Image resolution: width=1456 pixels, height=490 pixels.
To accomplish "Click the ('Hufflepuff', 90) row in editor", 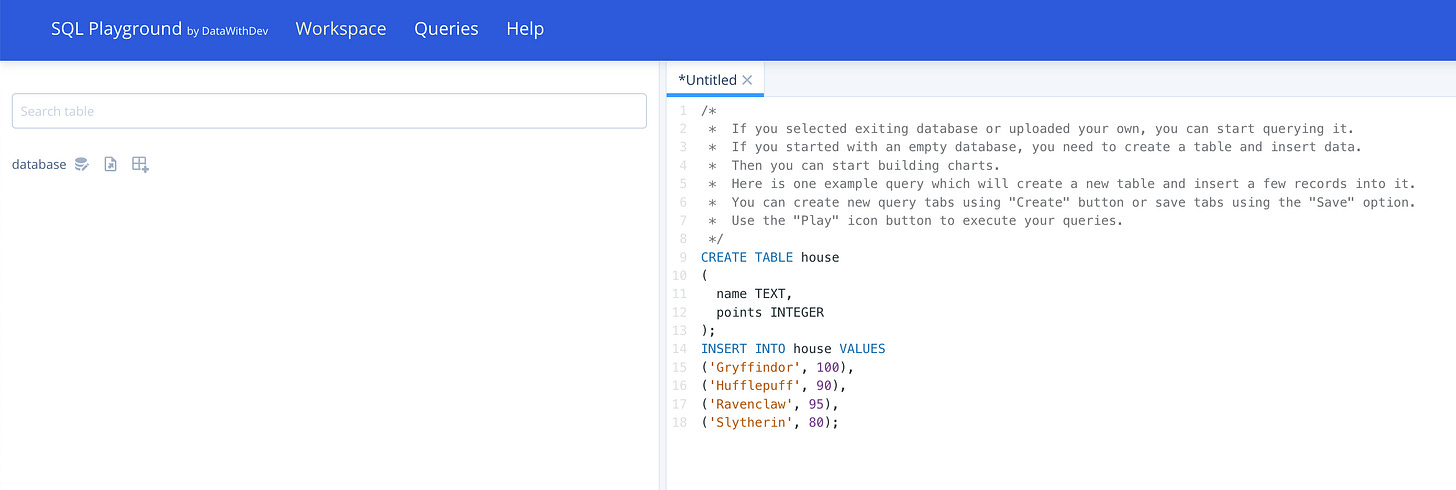I will point(774,385).
